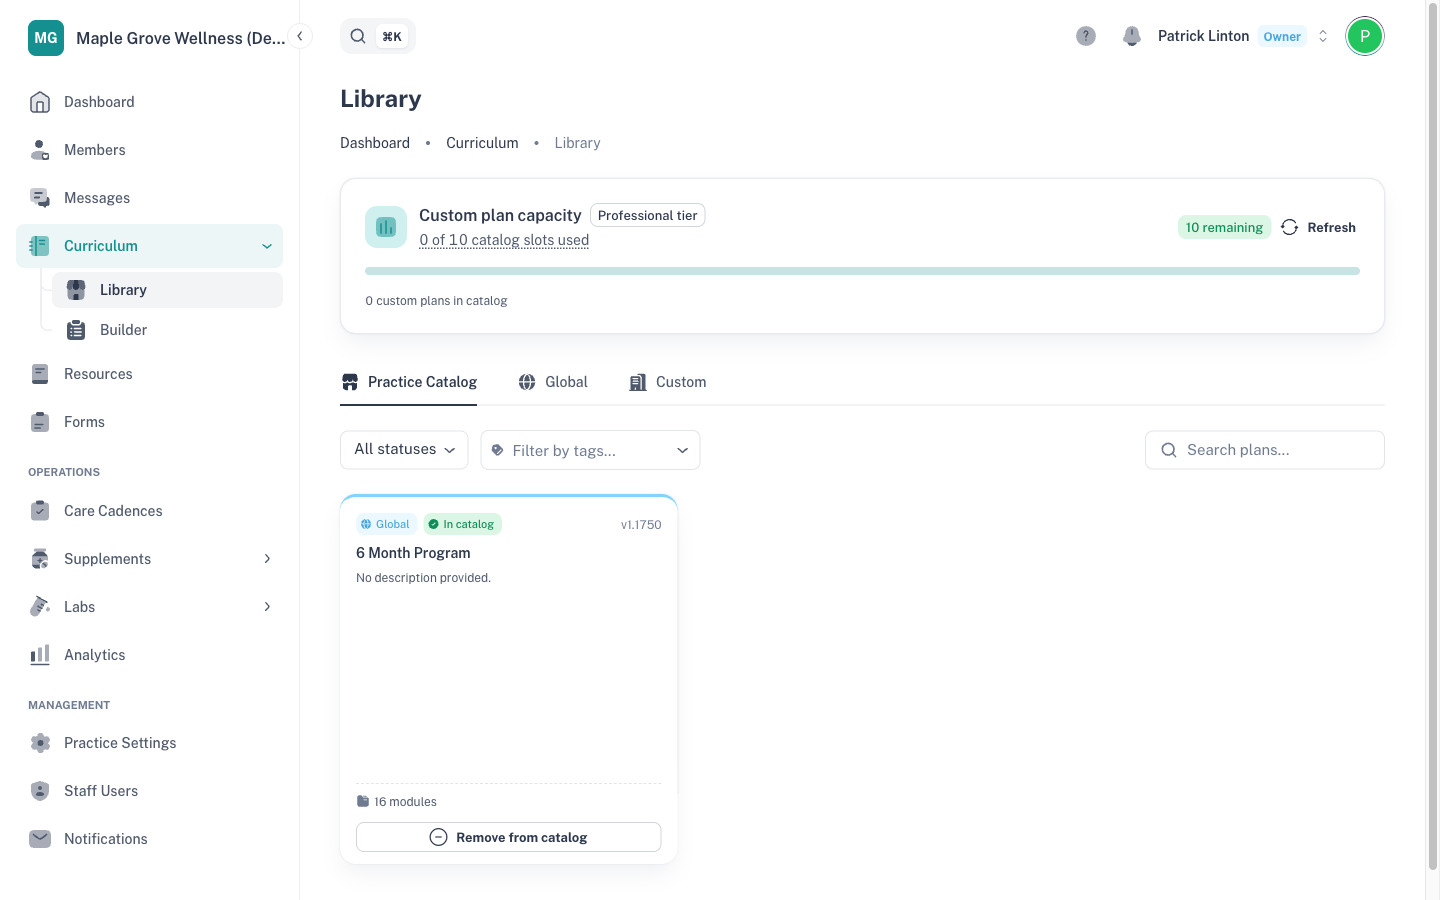The height and width of the screenshot is (900, 1440).
Task: Open the All statuses dropdown
Action: (x=405, y=450)
